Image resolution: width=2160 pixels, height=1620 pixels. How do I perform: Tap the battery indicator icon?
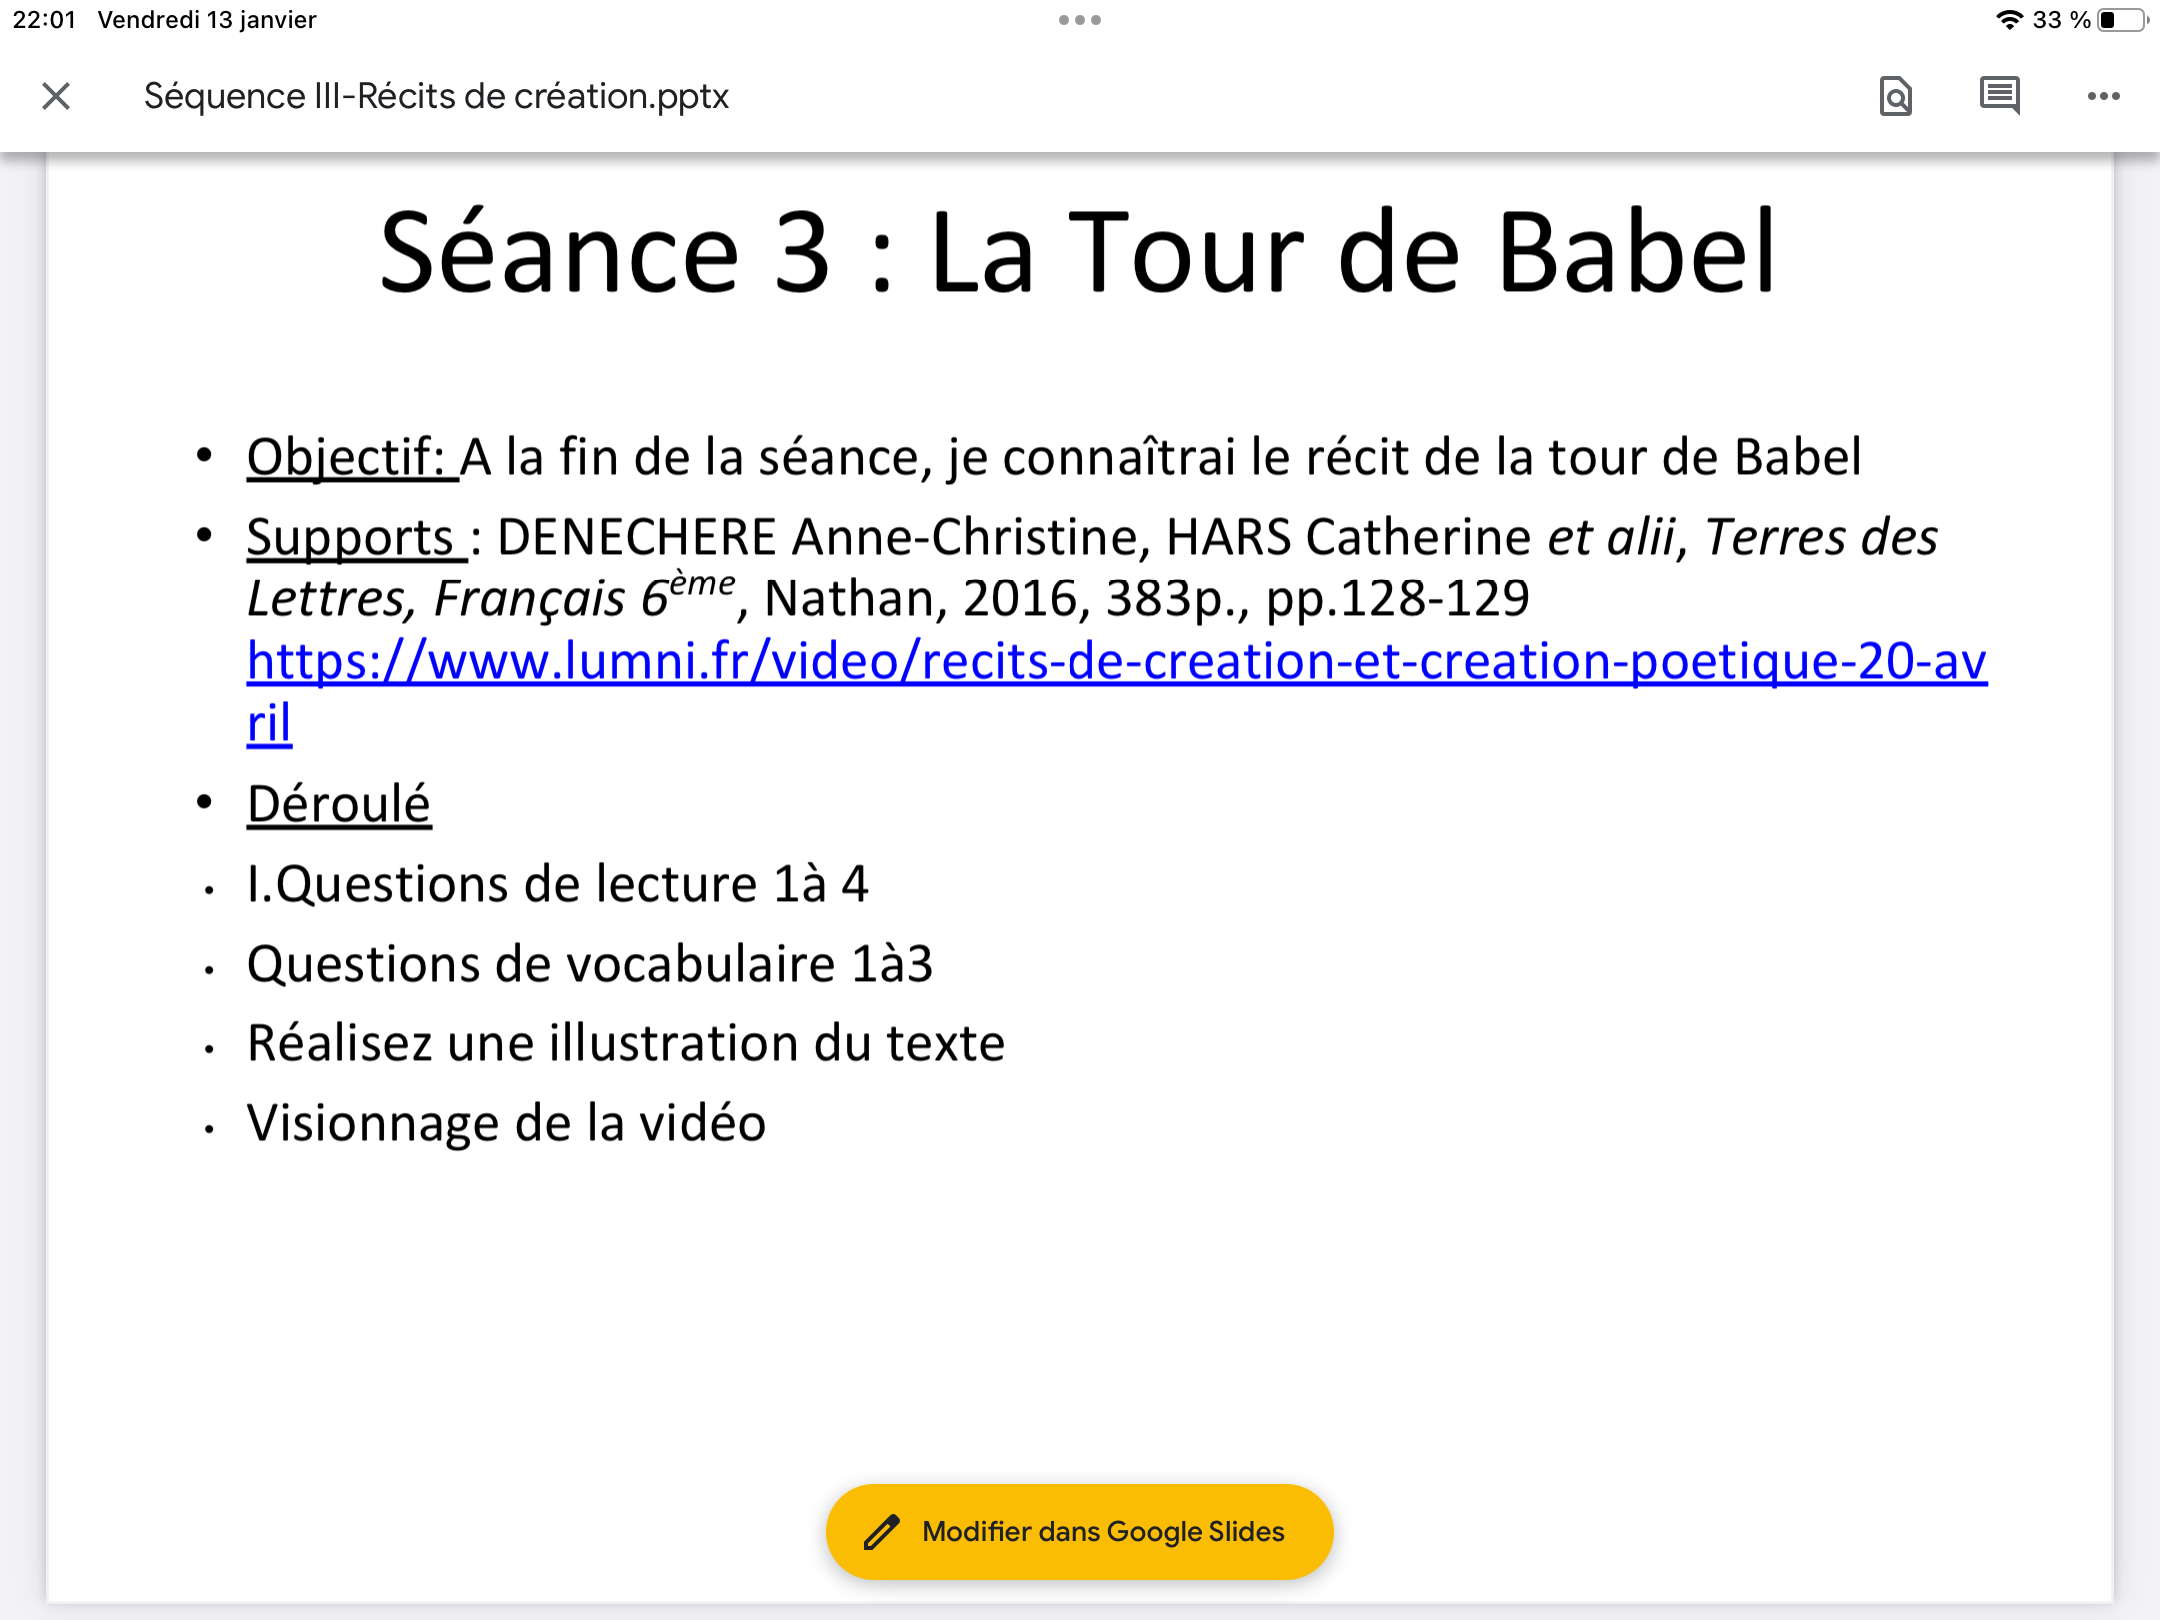pos(2122,20)
